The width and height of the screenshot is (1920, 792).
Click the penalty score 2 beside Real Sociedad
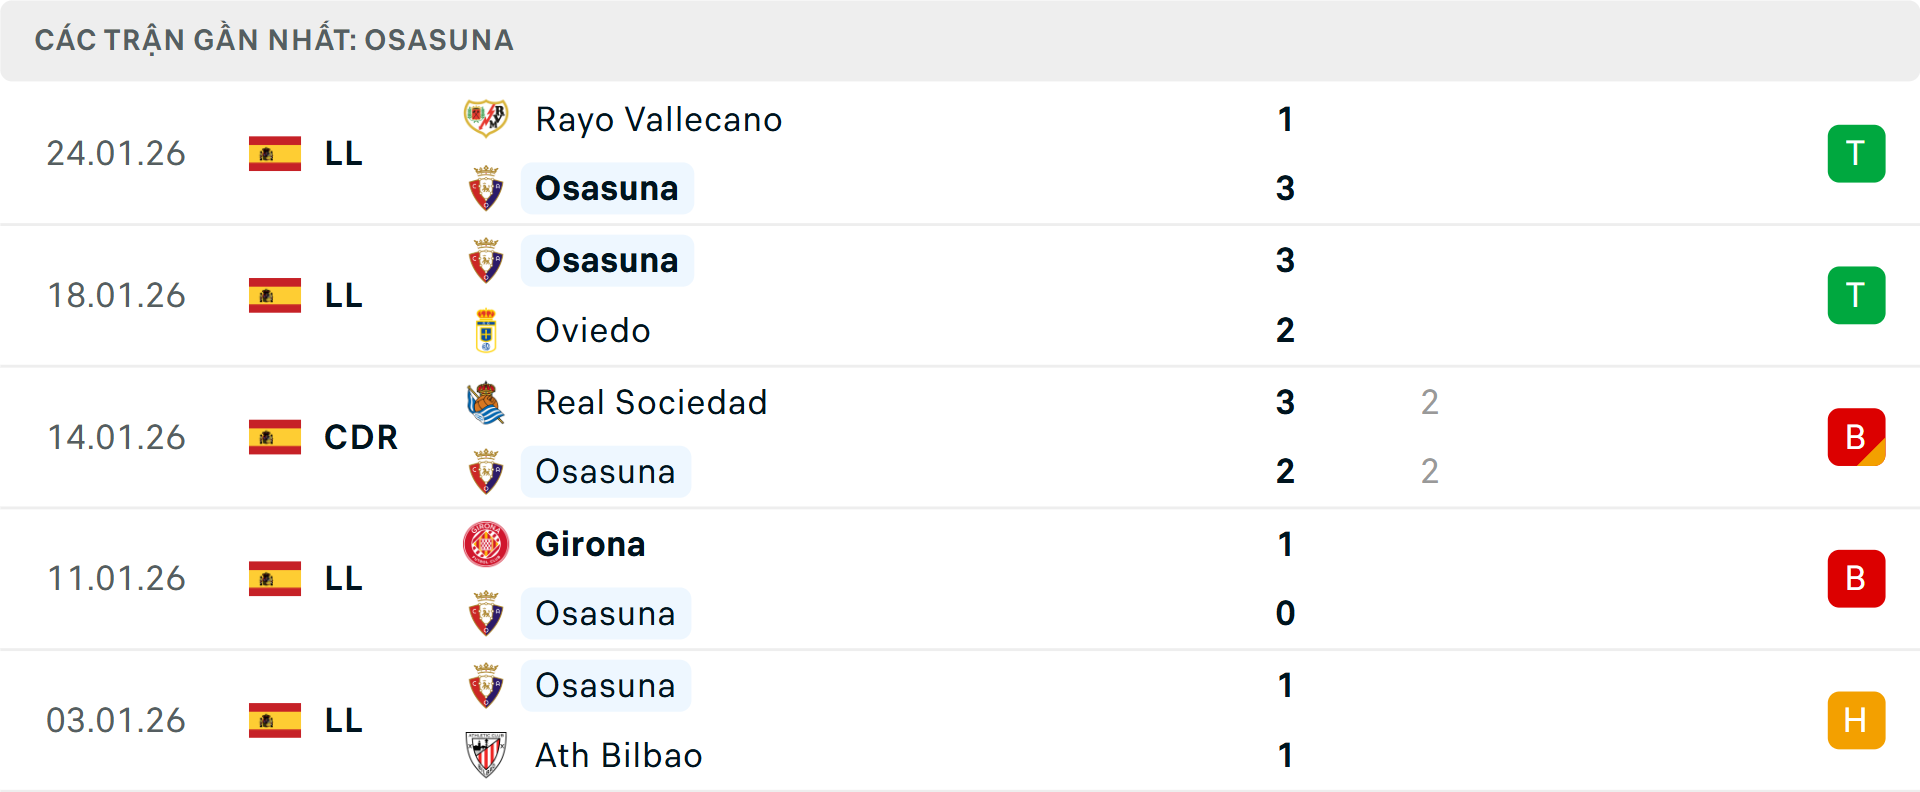pyautogui.click(x=1430, y=402)
